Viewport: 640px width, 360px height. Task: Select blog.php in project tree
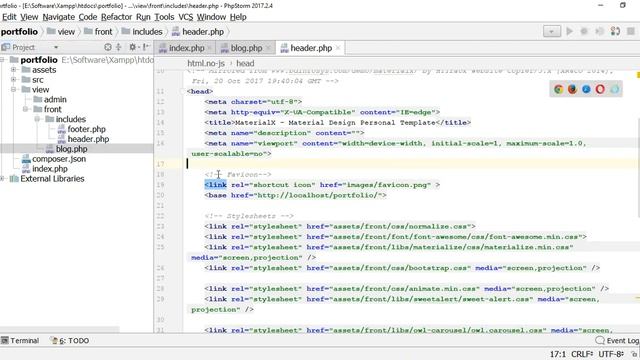(71, 149)
